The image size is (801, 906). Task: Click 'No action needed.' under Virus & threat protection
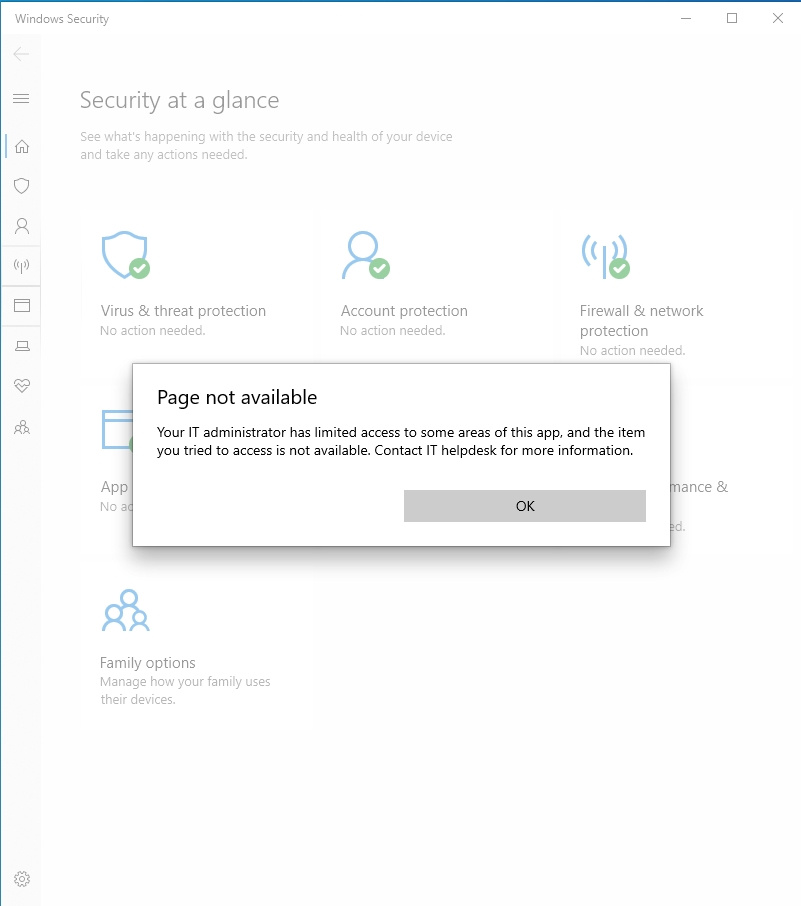[x=153, y=331]
